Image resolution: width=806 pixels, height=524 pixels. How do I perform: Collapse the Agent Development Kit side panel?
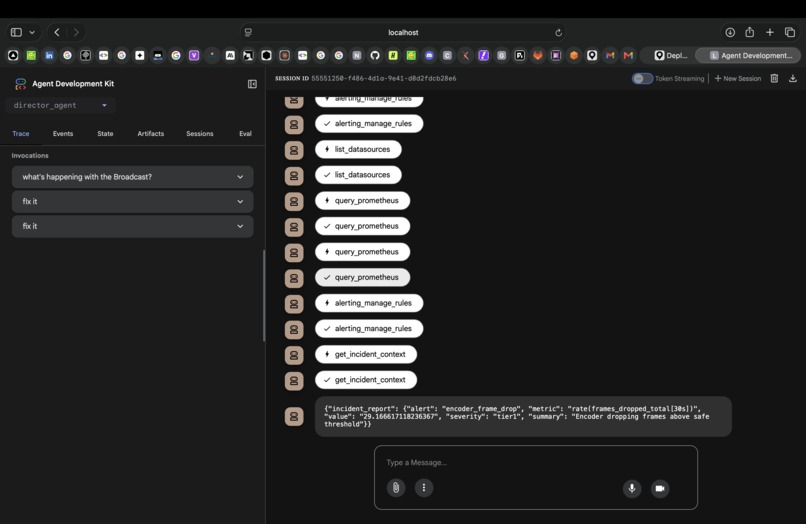252,84
